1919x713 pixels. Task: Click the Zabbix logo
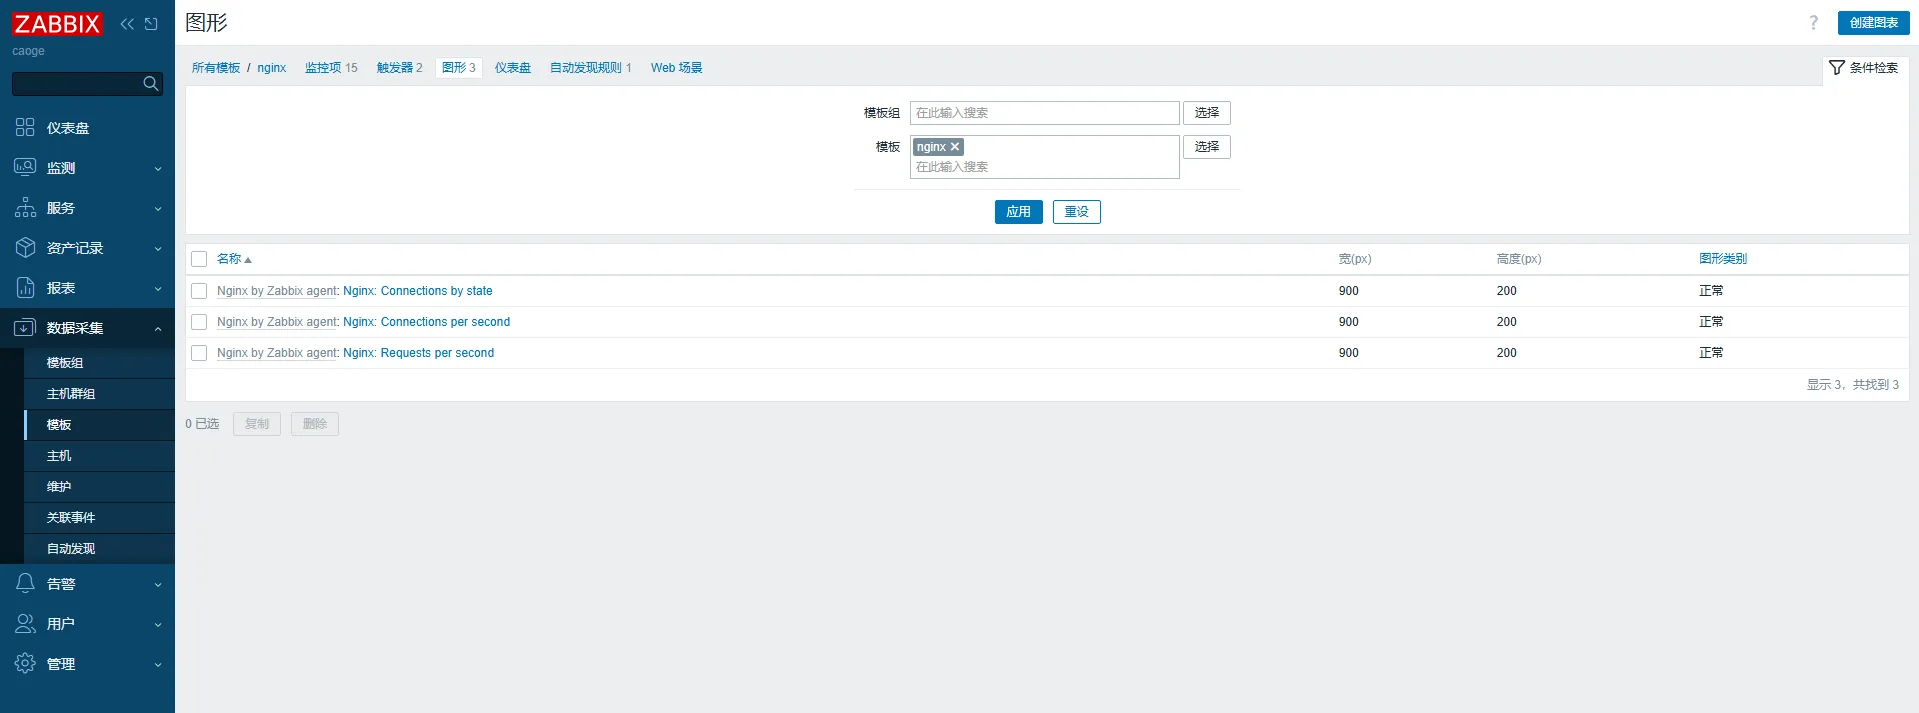point(57,24)
